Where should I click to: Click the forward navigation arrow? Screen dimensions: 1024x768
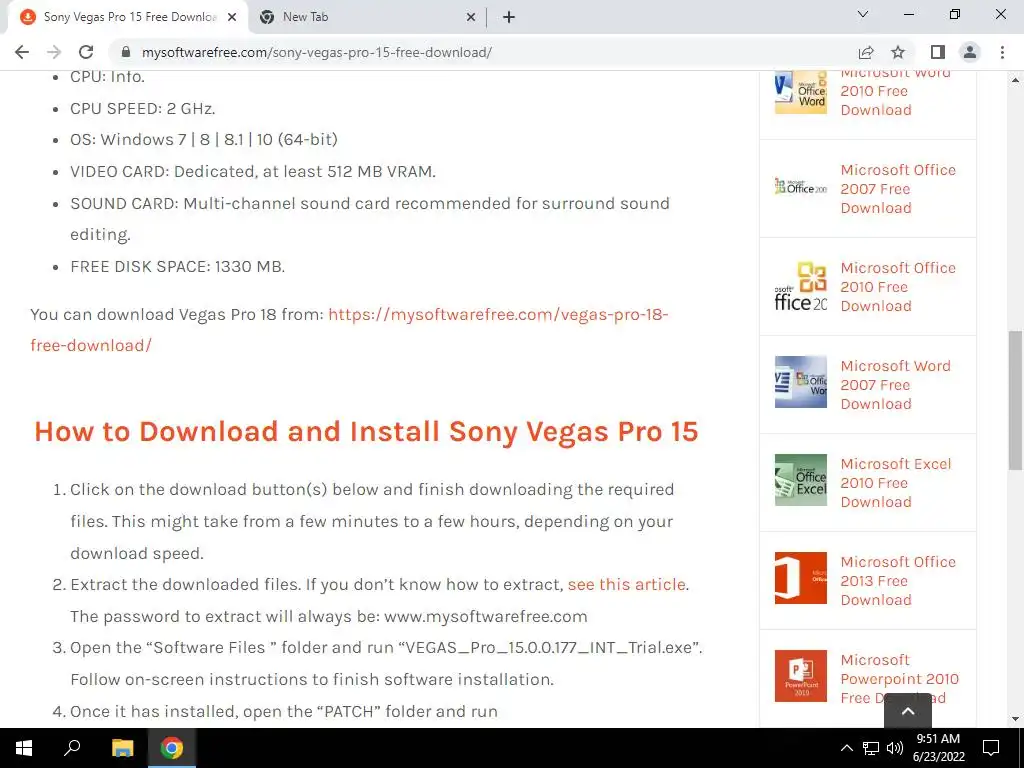point(54,52)
